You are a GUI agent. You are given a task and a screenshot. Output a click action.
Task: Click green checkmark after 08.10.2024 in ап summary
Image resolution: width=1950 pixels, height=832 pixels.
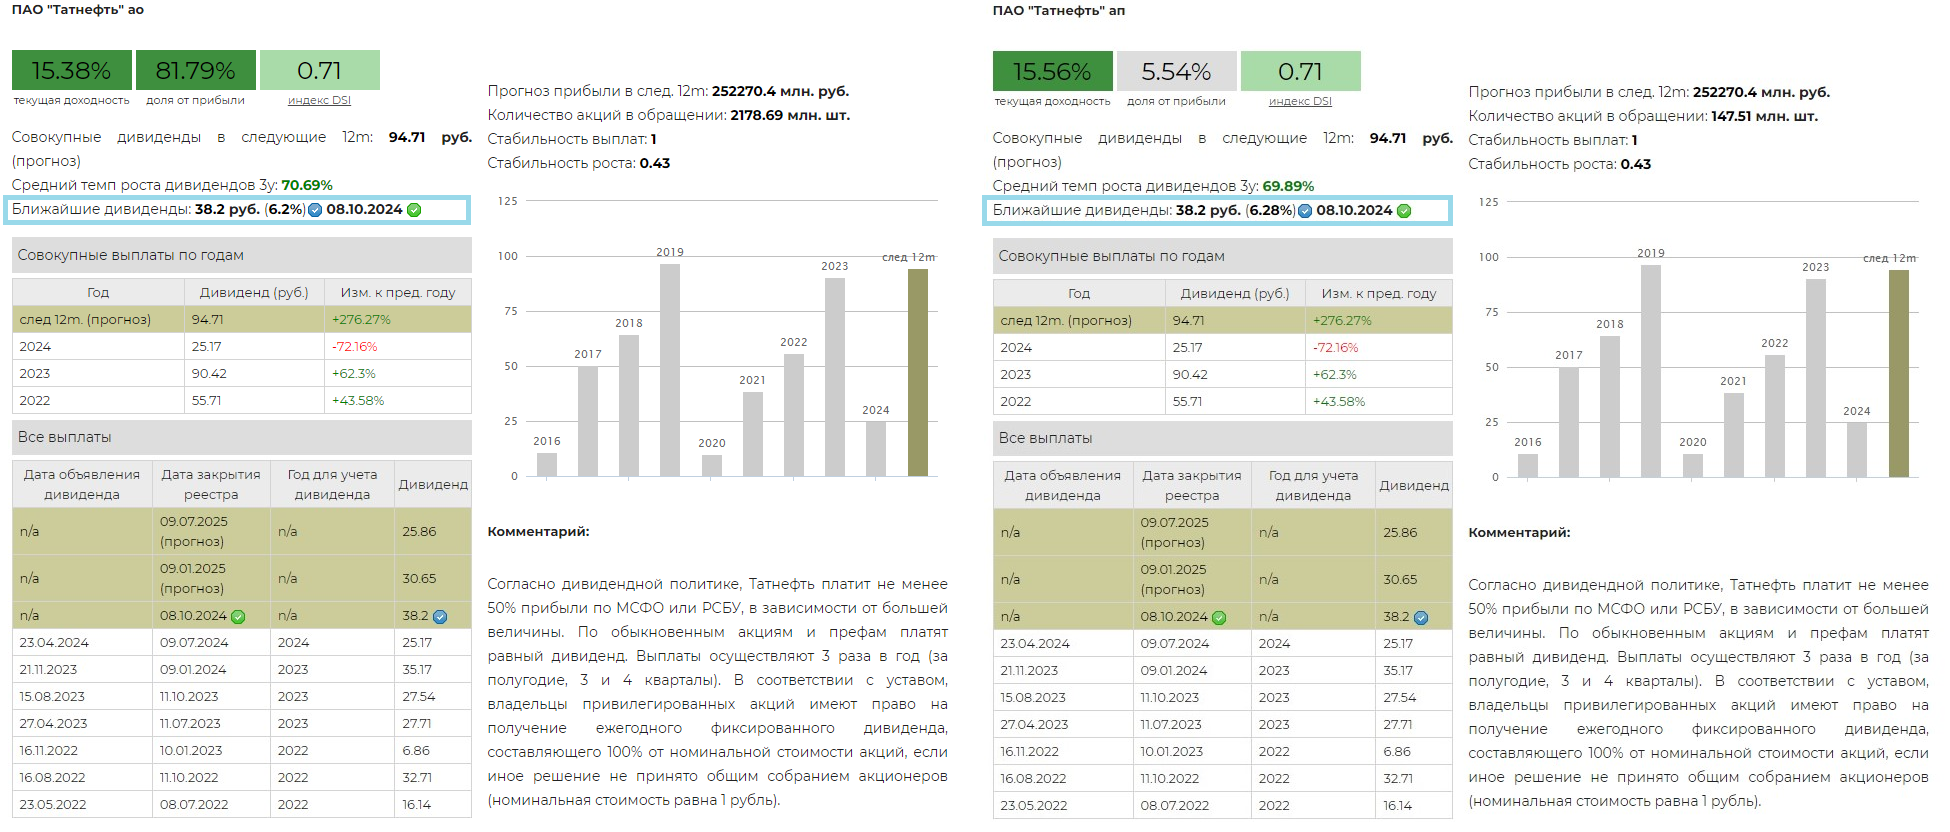[1404, 211]
